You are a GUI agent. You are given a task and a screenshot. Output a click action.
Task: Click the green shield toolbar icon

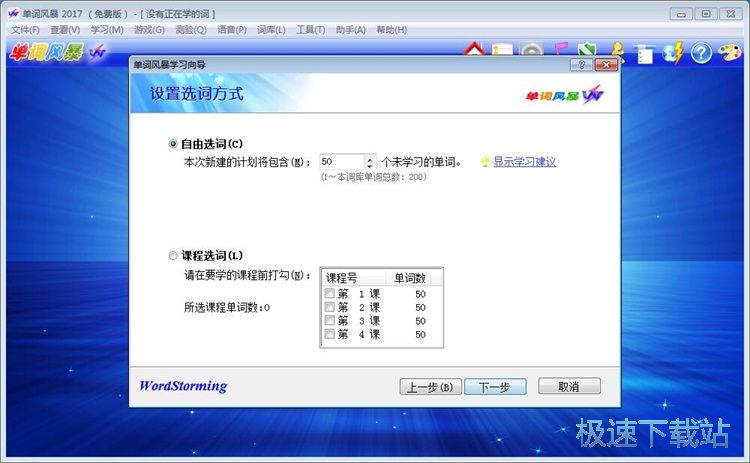coord(586,49)
